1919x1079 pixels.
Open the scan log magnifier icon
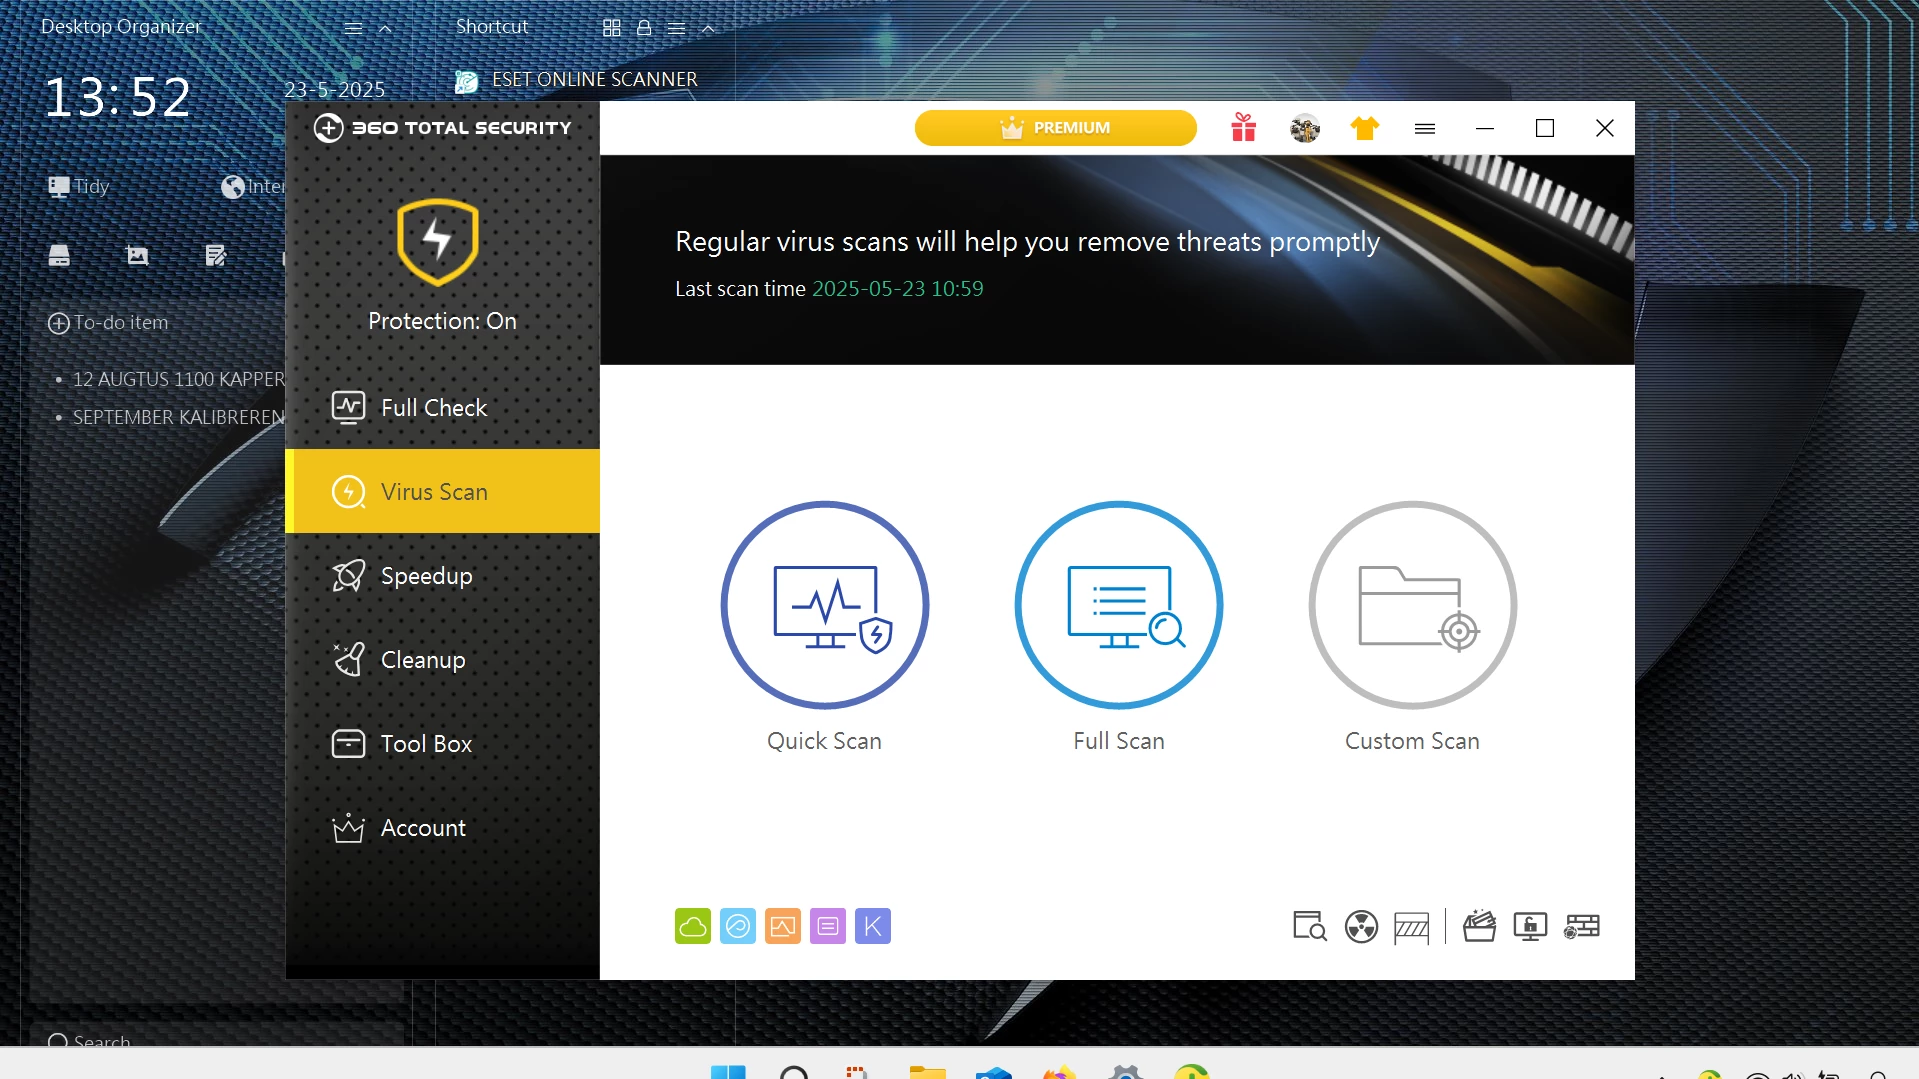(x=1310, y=927)
